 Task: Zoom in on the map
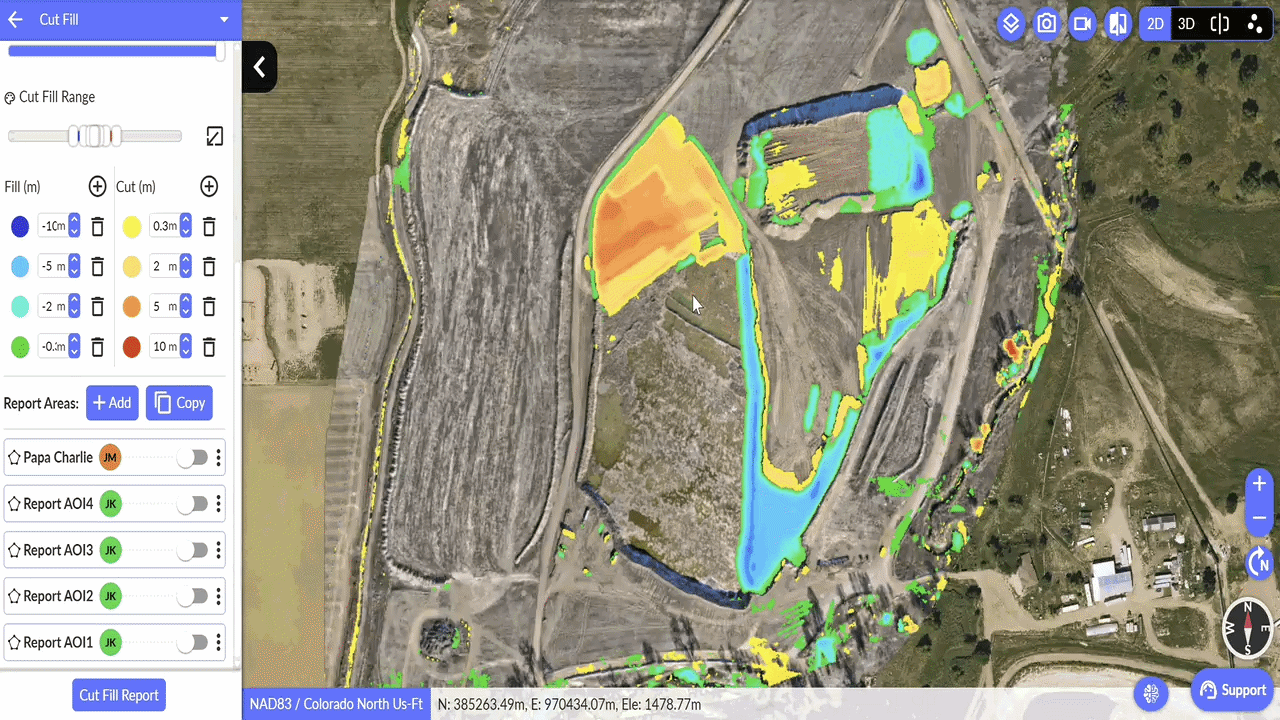tap(1259, 484)
